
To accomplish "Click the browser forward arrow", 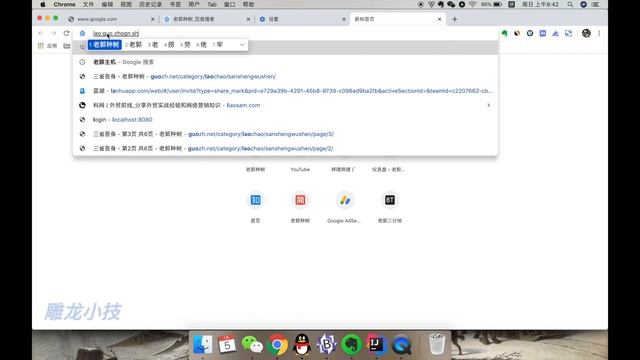I will 53,33.
